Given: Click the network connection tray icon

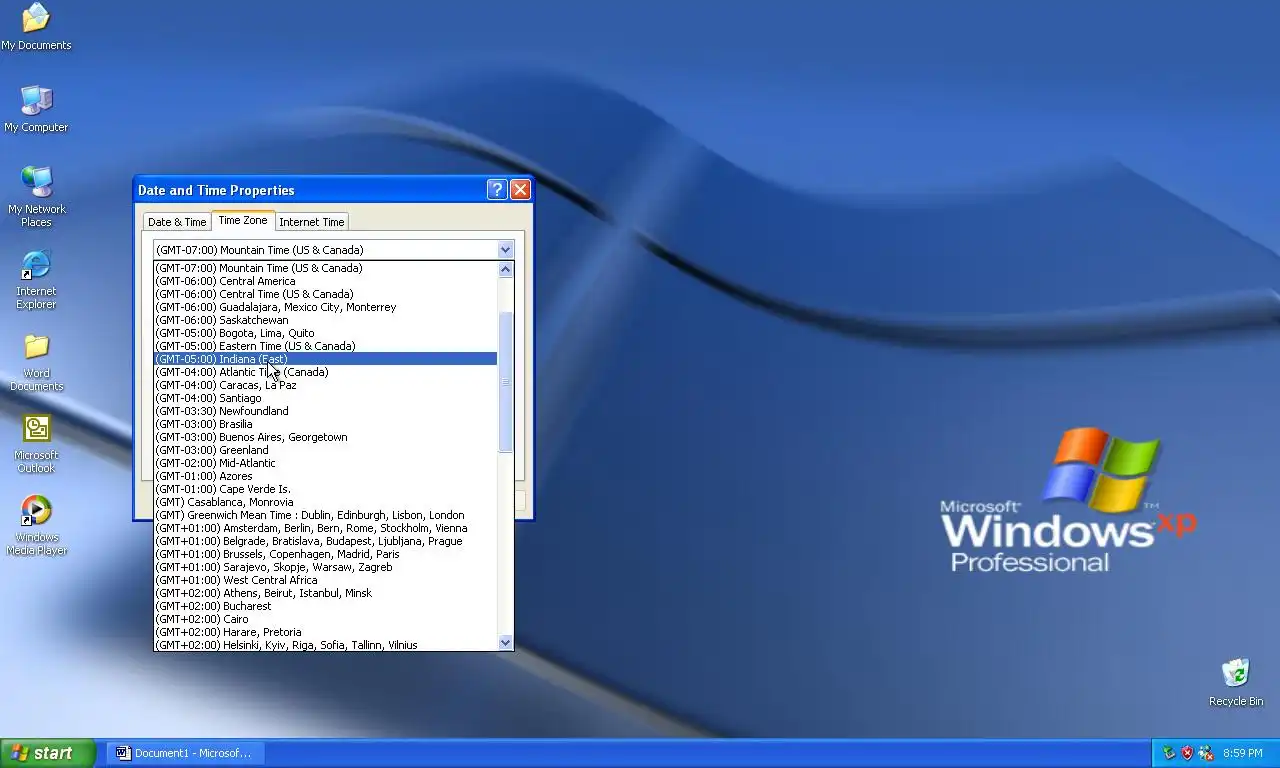Looking at the screenshot, I should pos(1206,753).
